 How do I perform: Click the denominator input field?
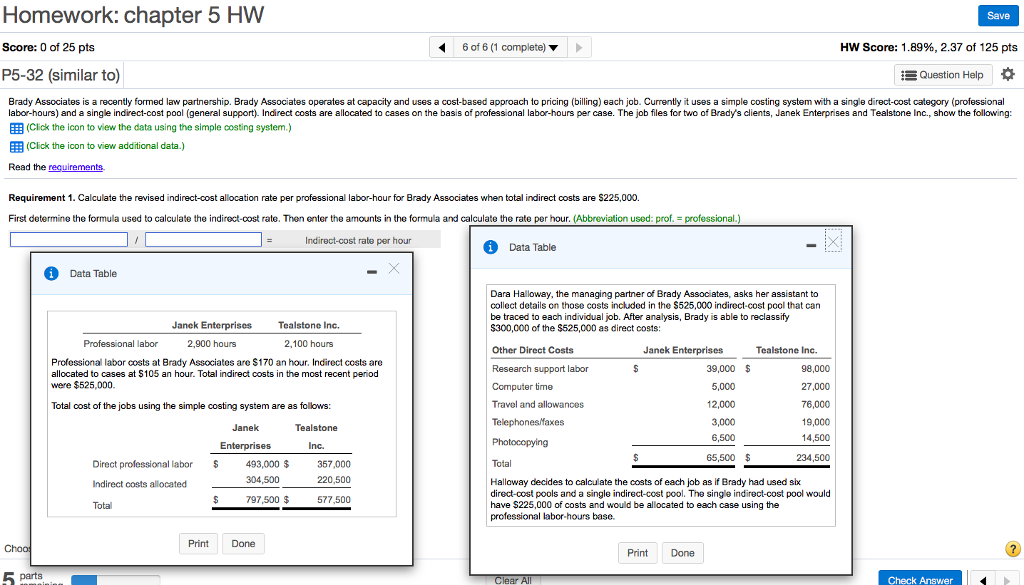(x=203, y=240)
